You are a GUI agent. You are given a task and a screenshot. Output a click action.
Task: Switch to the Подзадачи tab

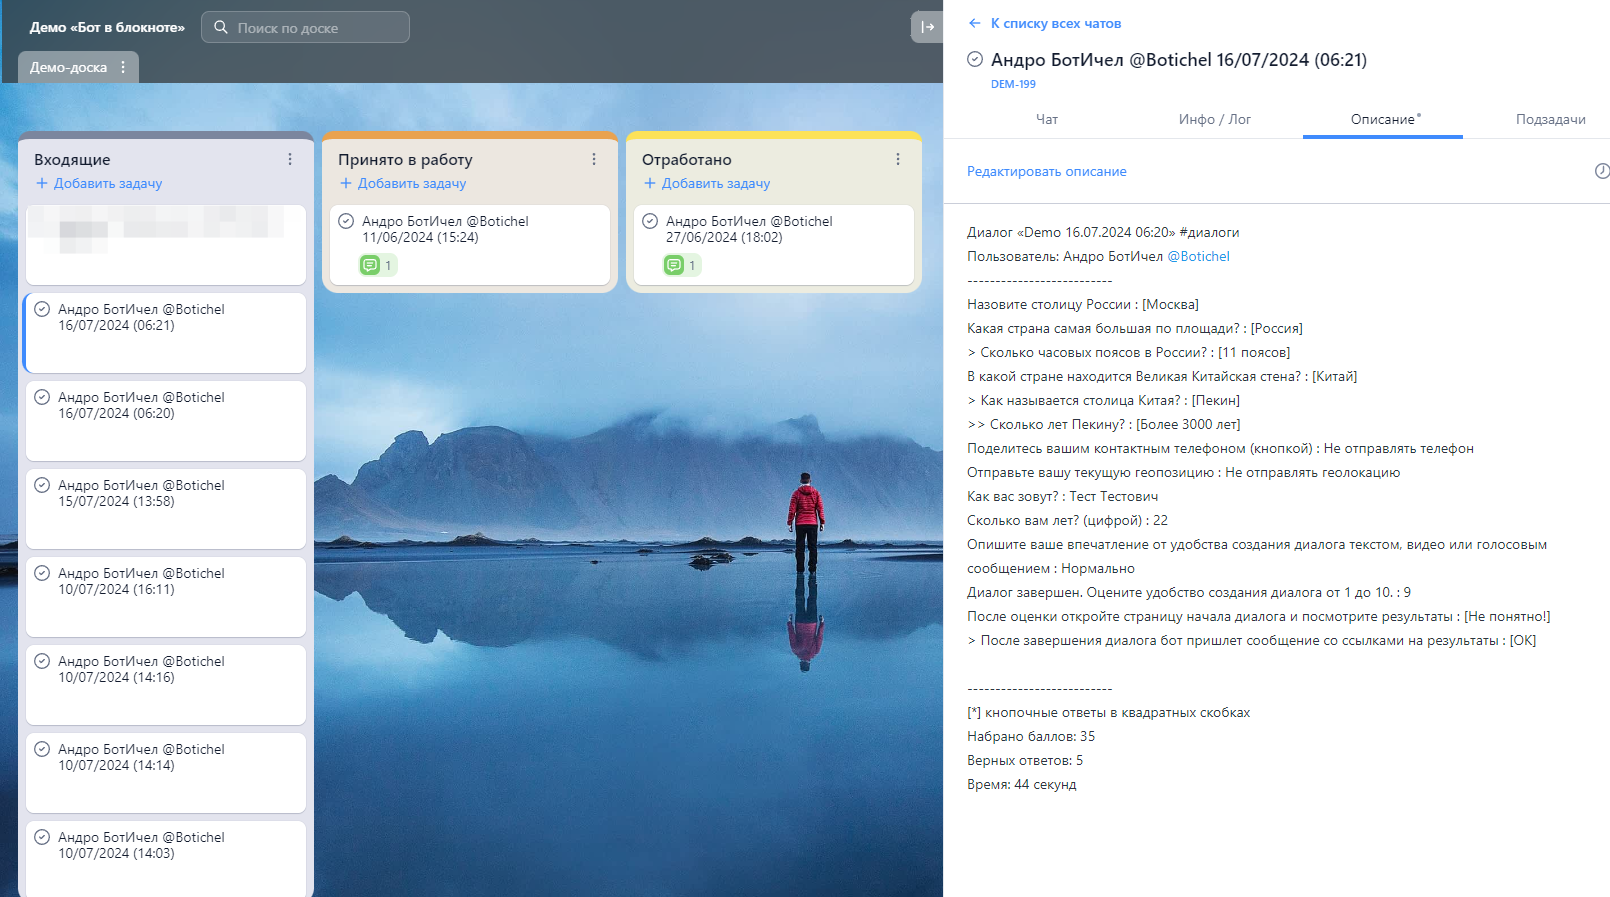1550,119
